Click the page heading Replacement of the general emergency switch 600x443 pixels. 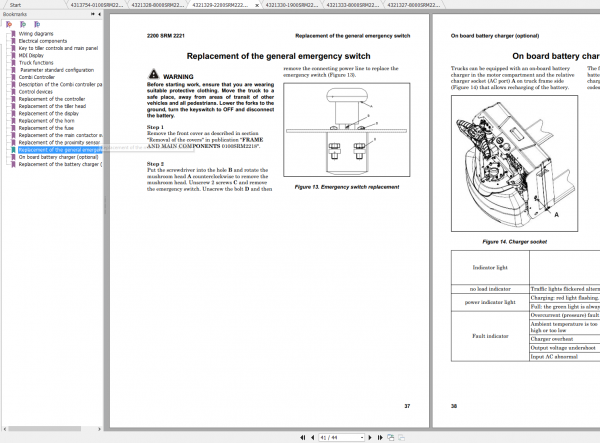(x=279, y=56)
